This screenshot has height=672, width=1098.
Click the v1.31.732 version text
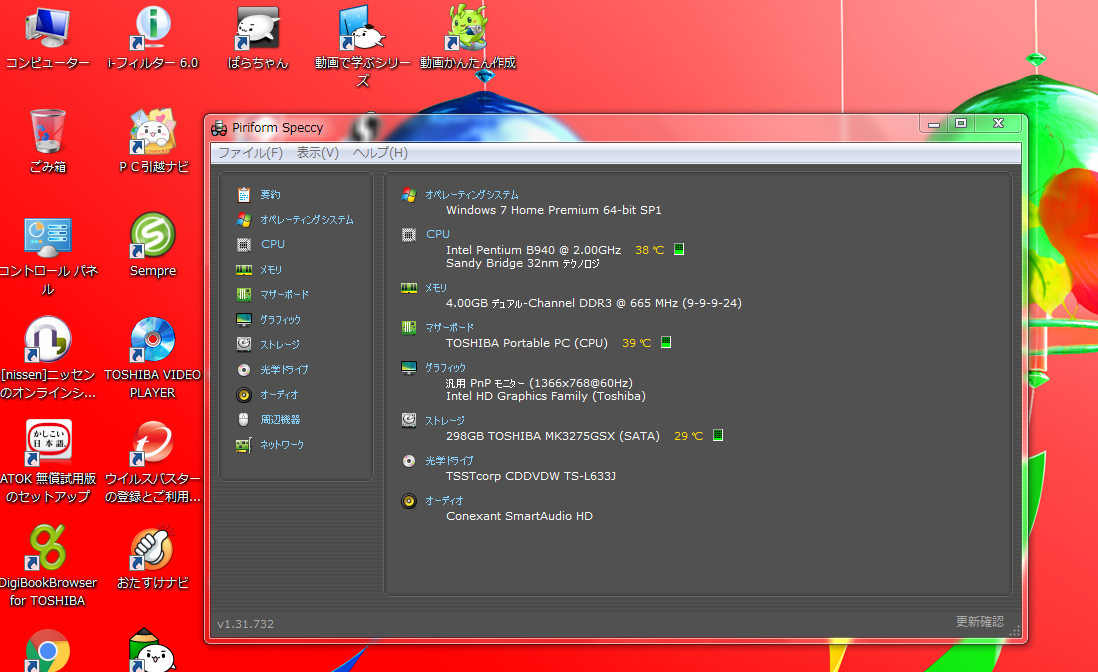point(246,624)
